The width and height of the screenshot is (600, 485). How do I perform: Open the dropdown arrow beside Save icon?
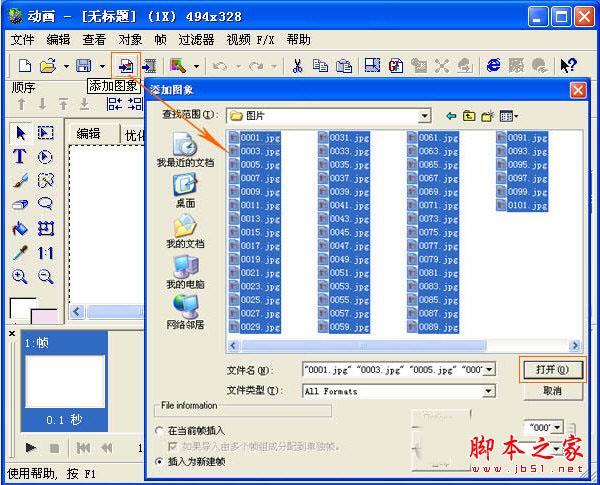[102, 67]
